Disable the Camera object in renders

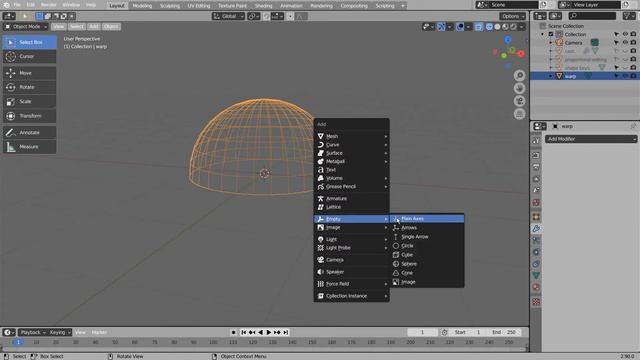[x=633, y=42]
